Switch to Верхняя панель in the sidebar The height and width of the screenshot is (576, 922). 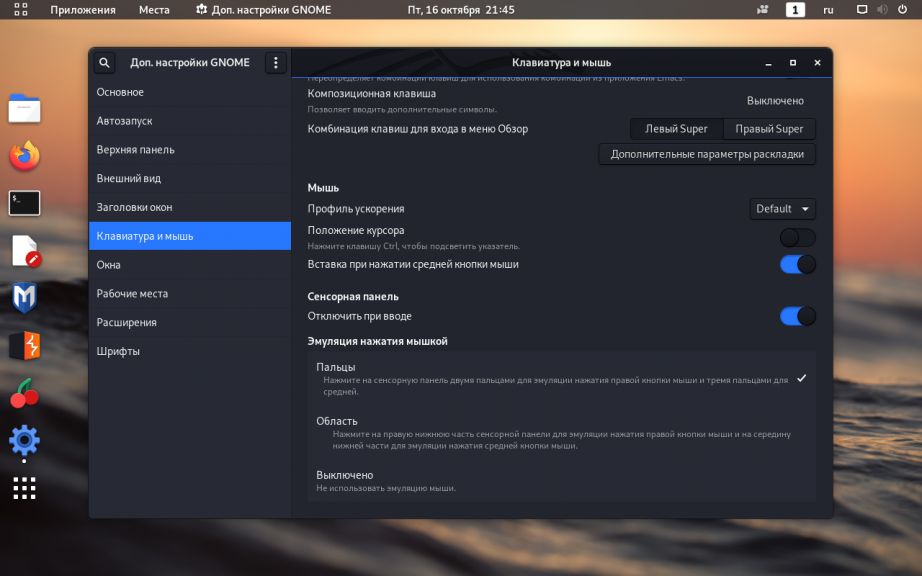(x=190, y=150)
